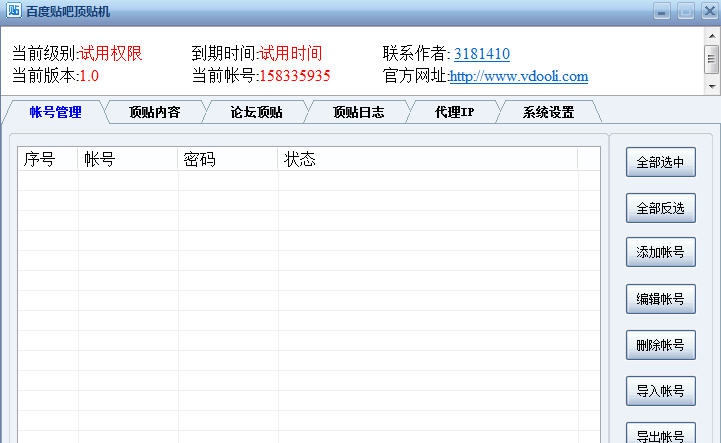Open the 系统设置 tab
This screenshot has height=443, width=721.
point(548,112)
